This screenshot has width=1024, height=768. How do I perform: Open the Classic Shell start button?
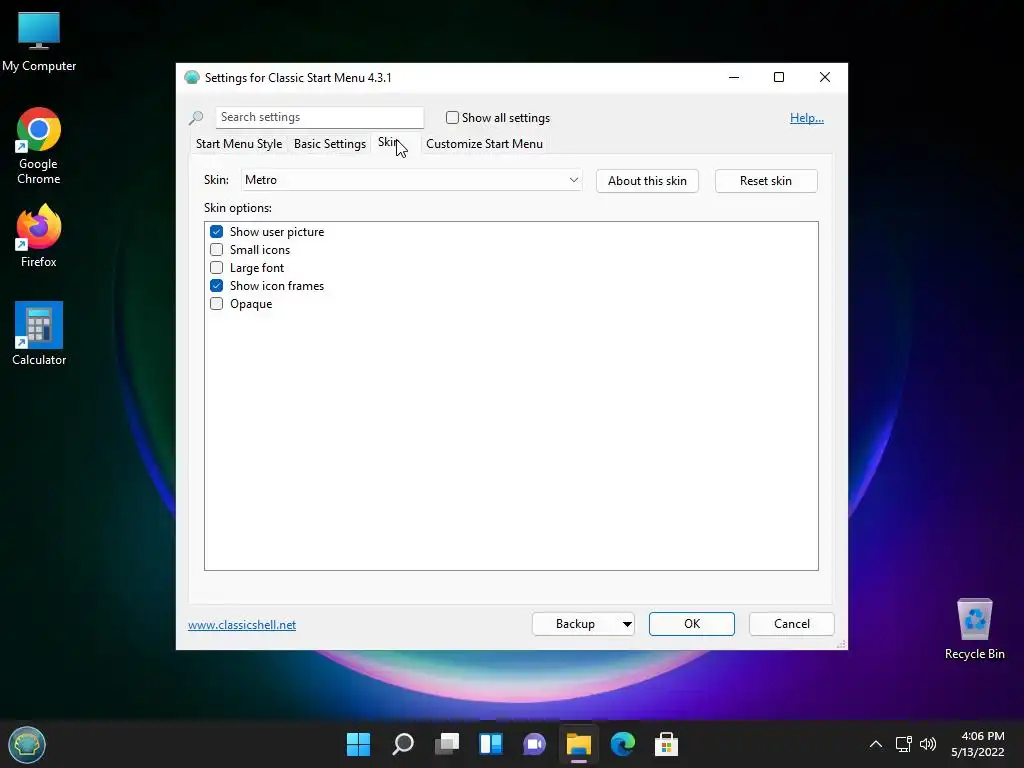click(27, 744)
